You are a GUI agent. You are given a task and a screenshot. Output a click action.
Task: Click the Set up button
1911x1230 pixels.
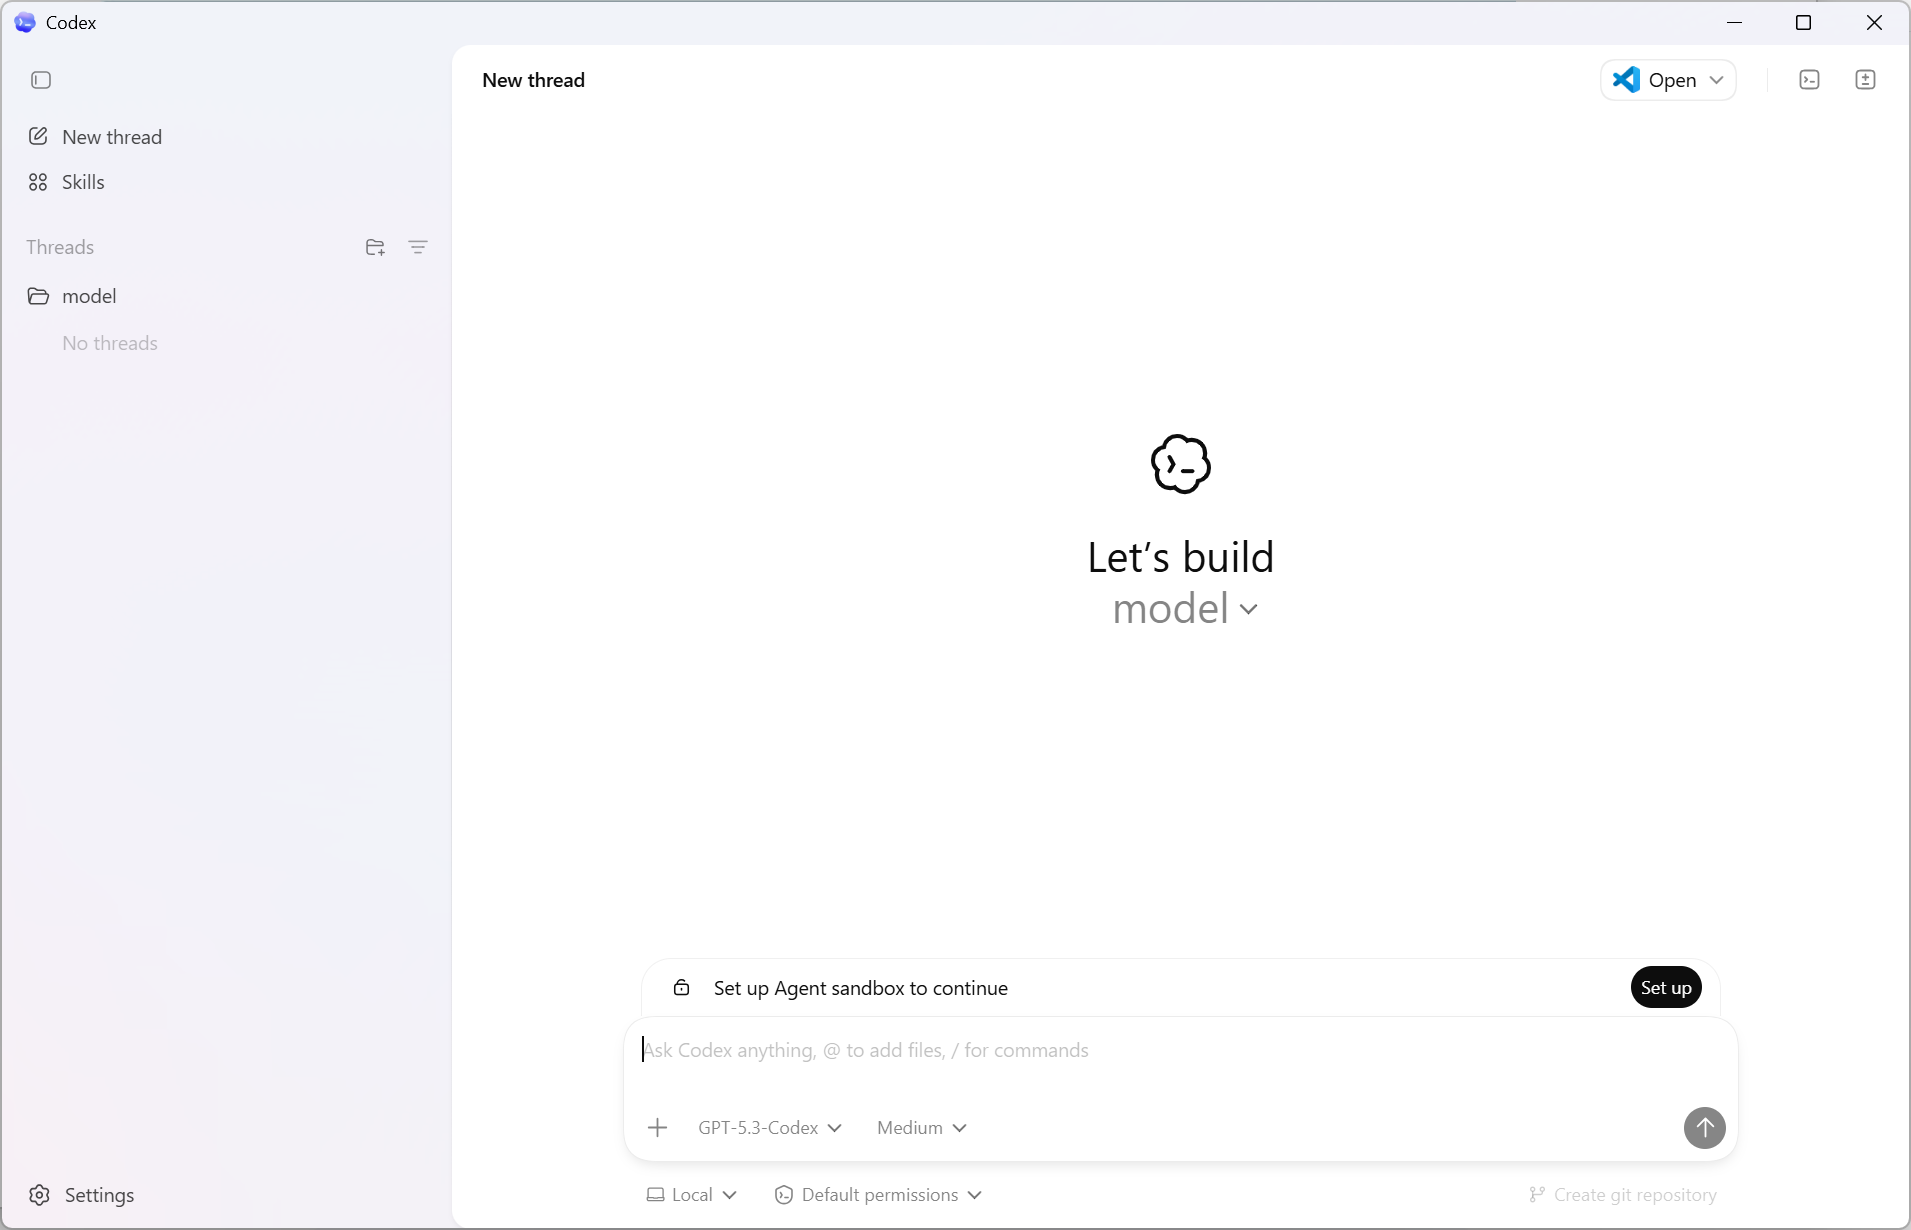1666,988
